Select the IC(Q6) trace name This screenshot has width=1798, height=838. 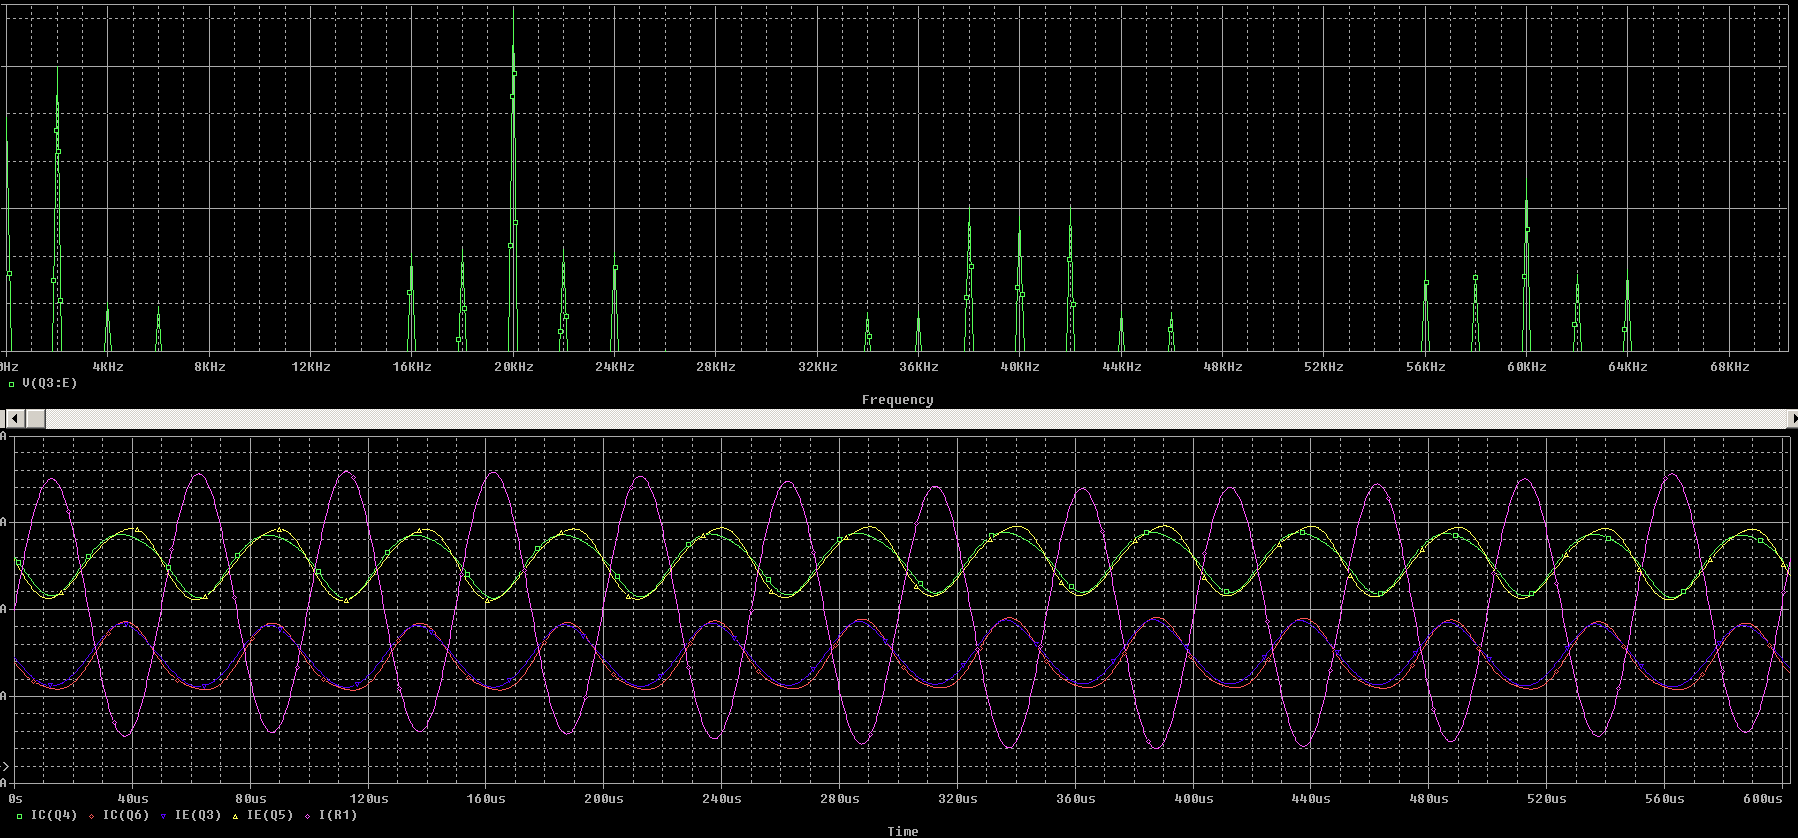[126, 815]
